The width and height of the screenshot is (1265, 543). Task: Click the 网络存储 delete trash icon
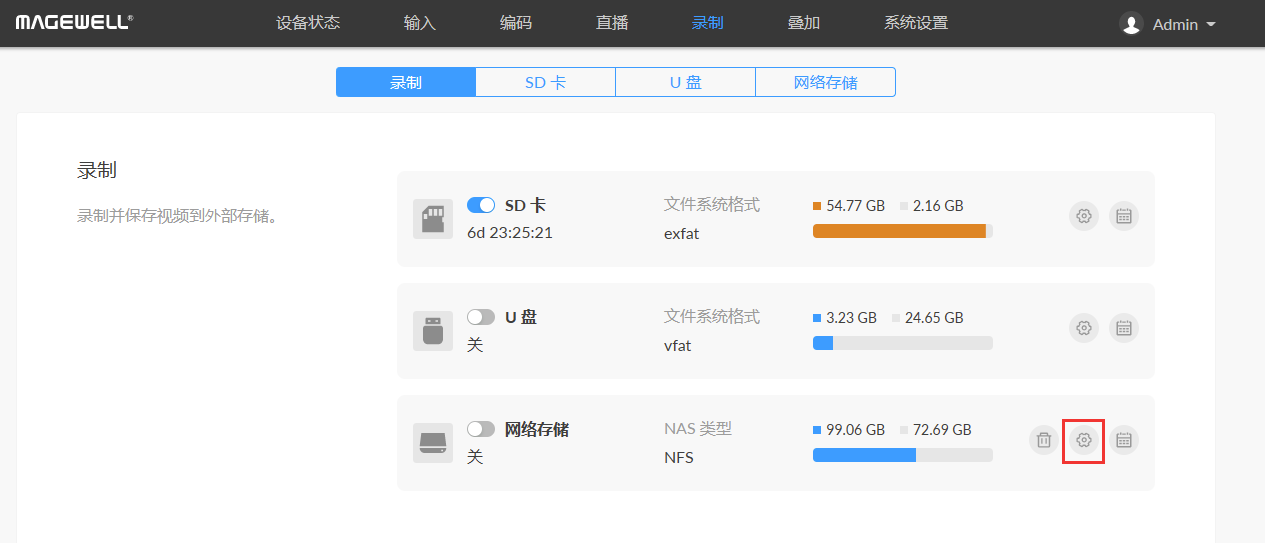point(1043,440)
